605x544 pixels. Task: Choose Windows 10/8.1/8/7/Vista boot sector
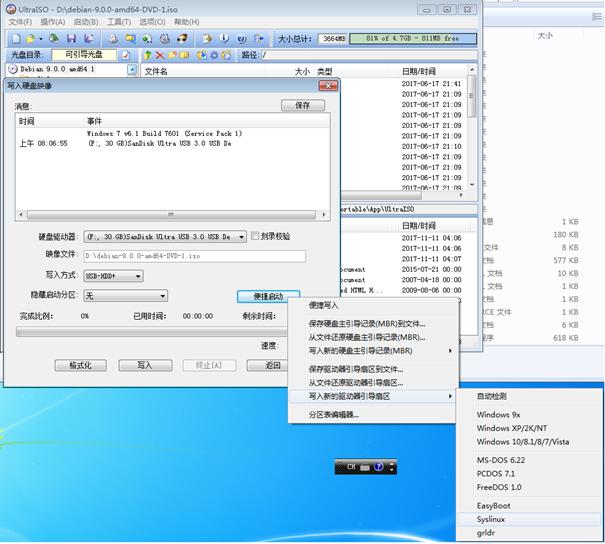click(x=529, y=442)
